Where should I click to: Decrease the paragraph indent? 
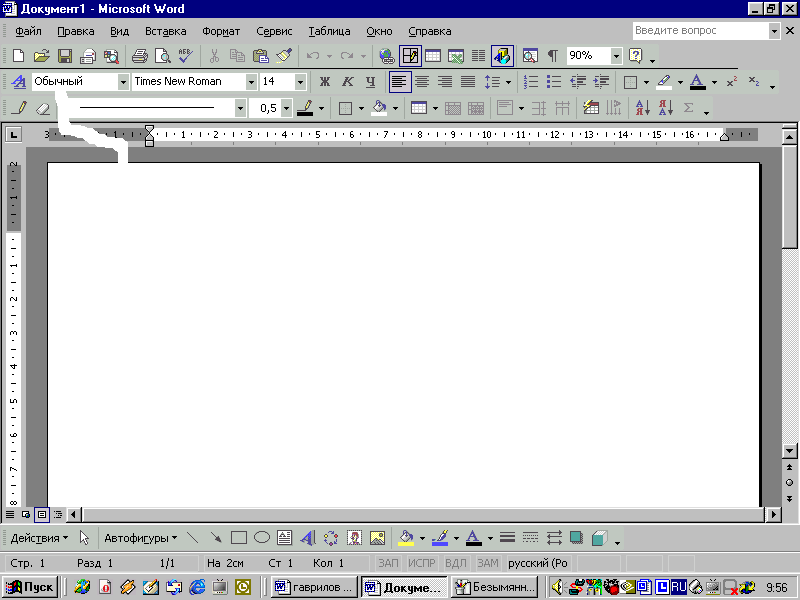578,82
